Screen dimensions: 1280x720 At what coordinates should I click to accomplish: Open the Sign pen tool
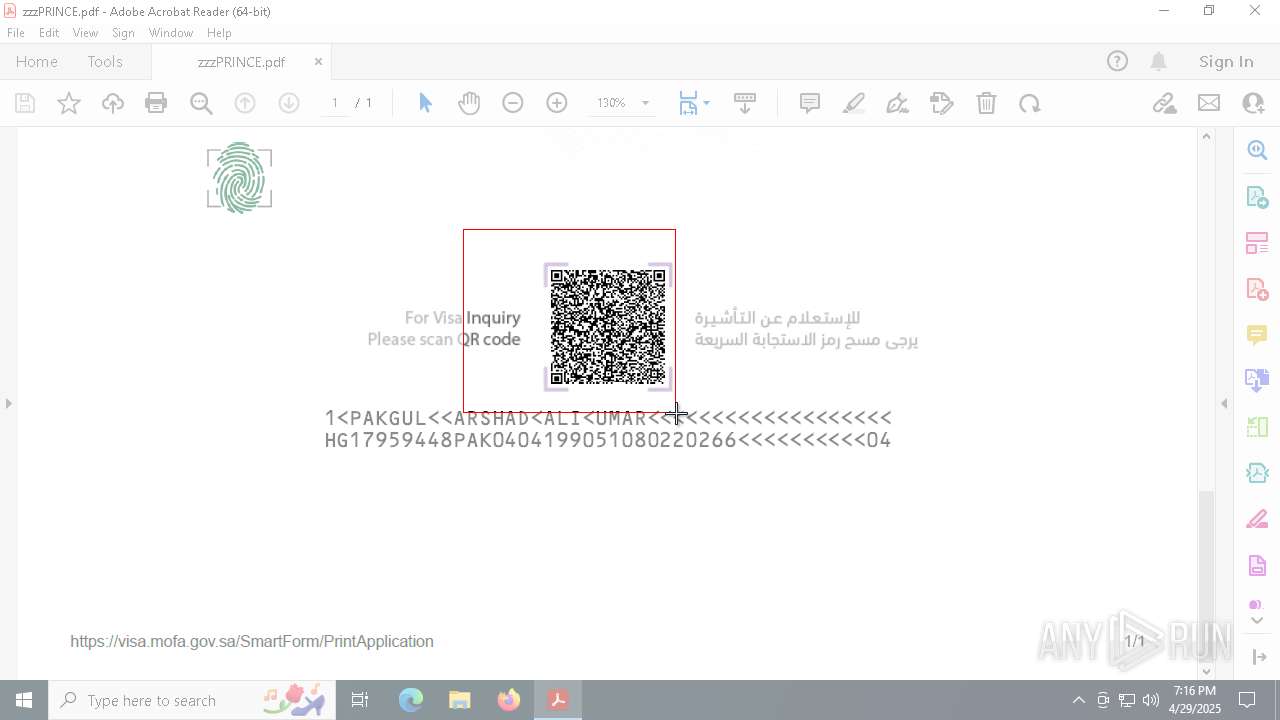[898, 103]
